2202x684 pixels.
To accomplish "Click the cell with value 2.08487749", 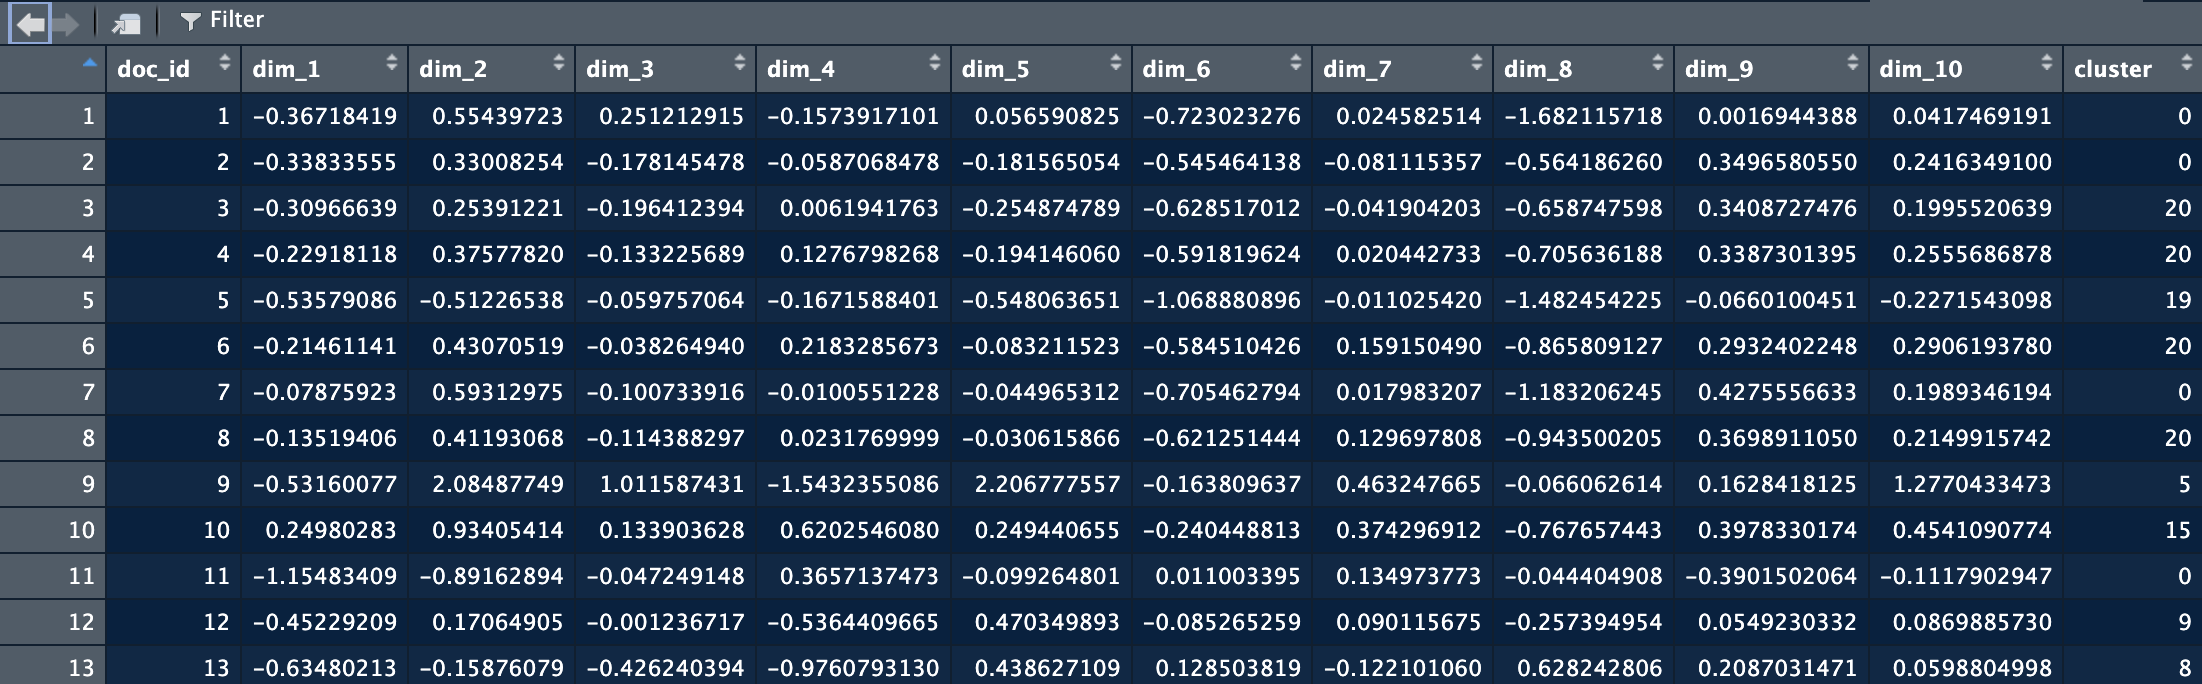I will click(497, 484).
